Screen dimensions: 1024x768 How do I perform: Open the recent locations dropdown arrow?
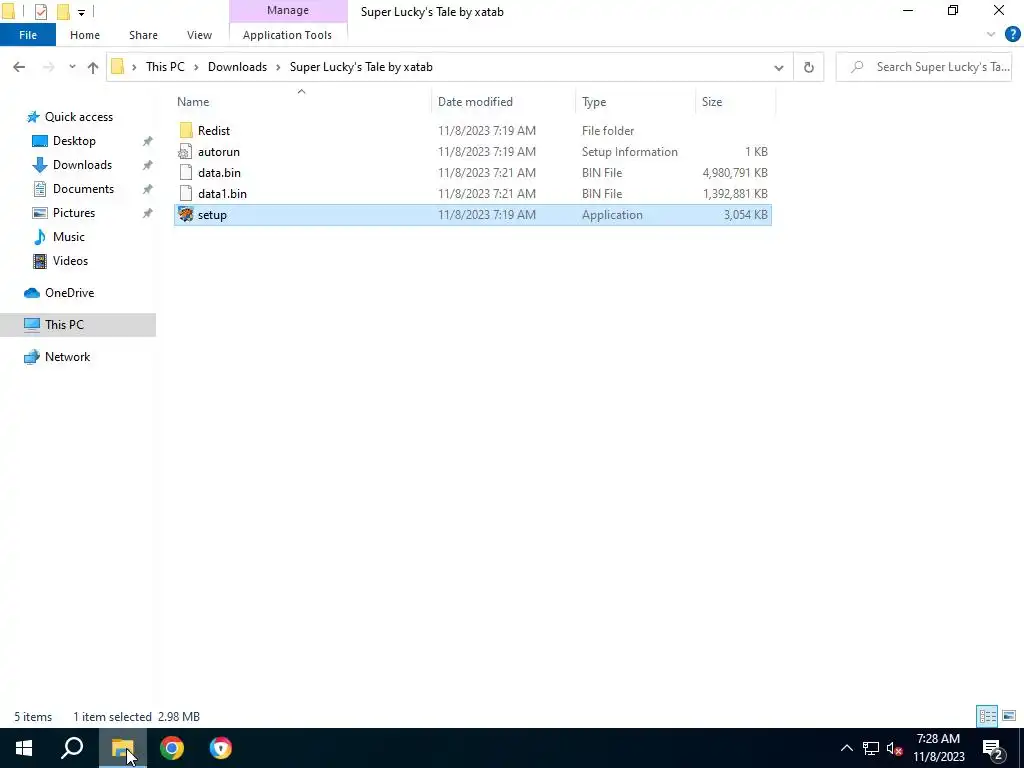(x=72, y=67)
